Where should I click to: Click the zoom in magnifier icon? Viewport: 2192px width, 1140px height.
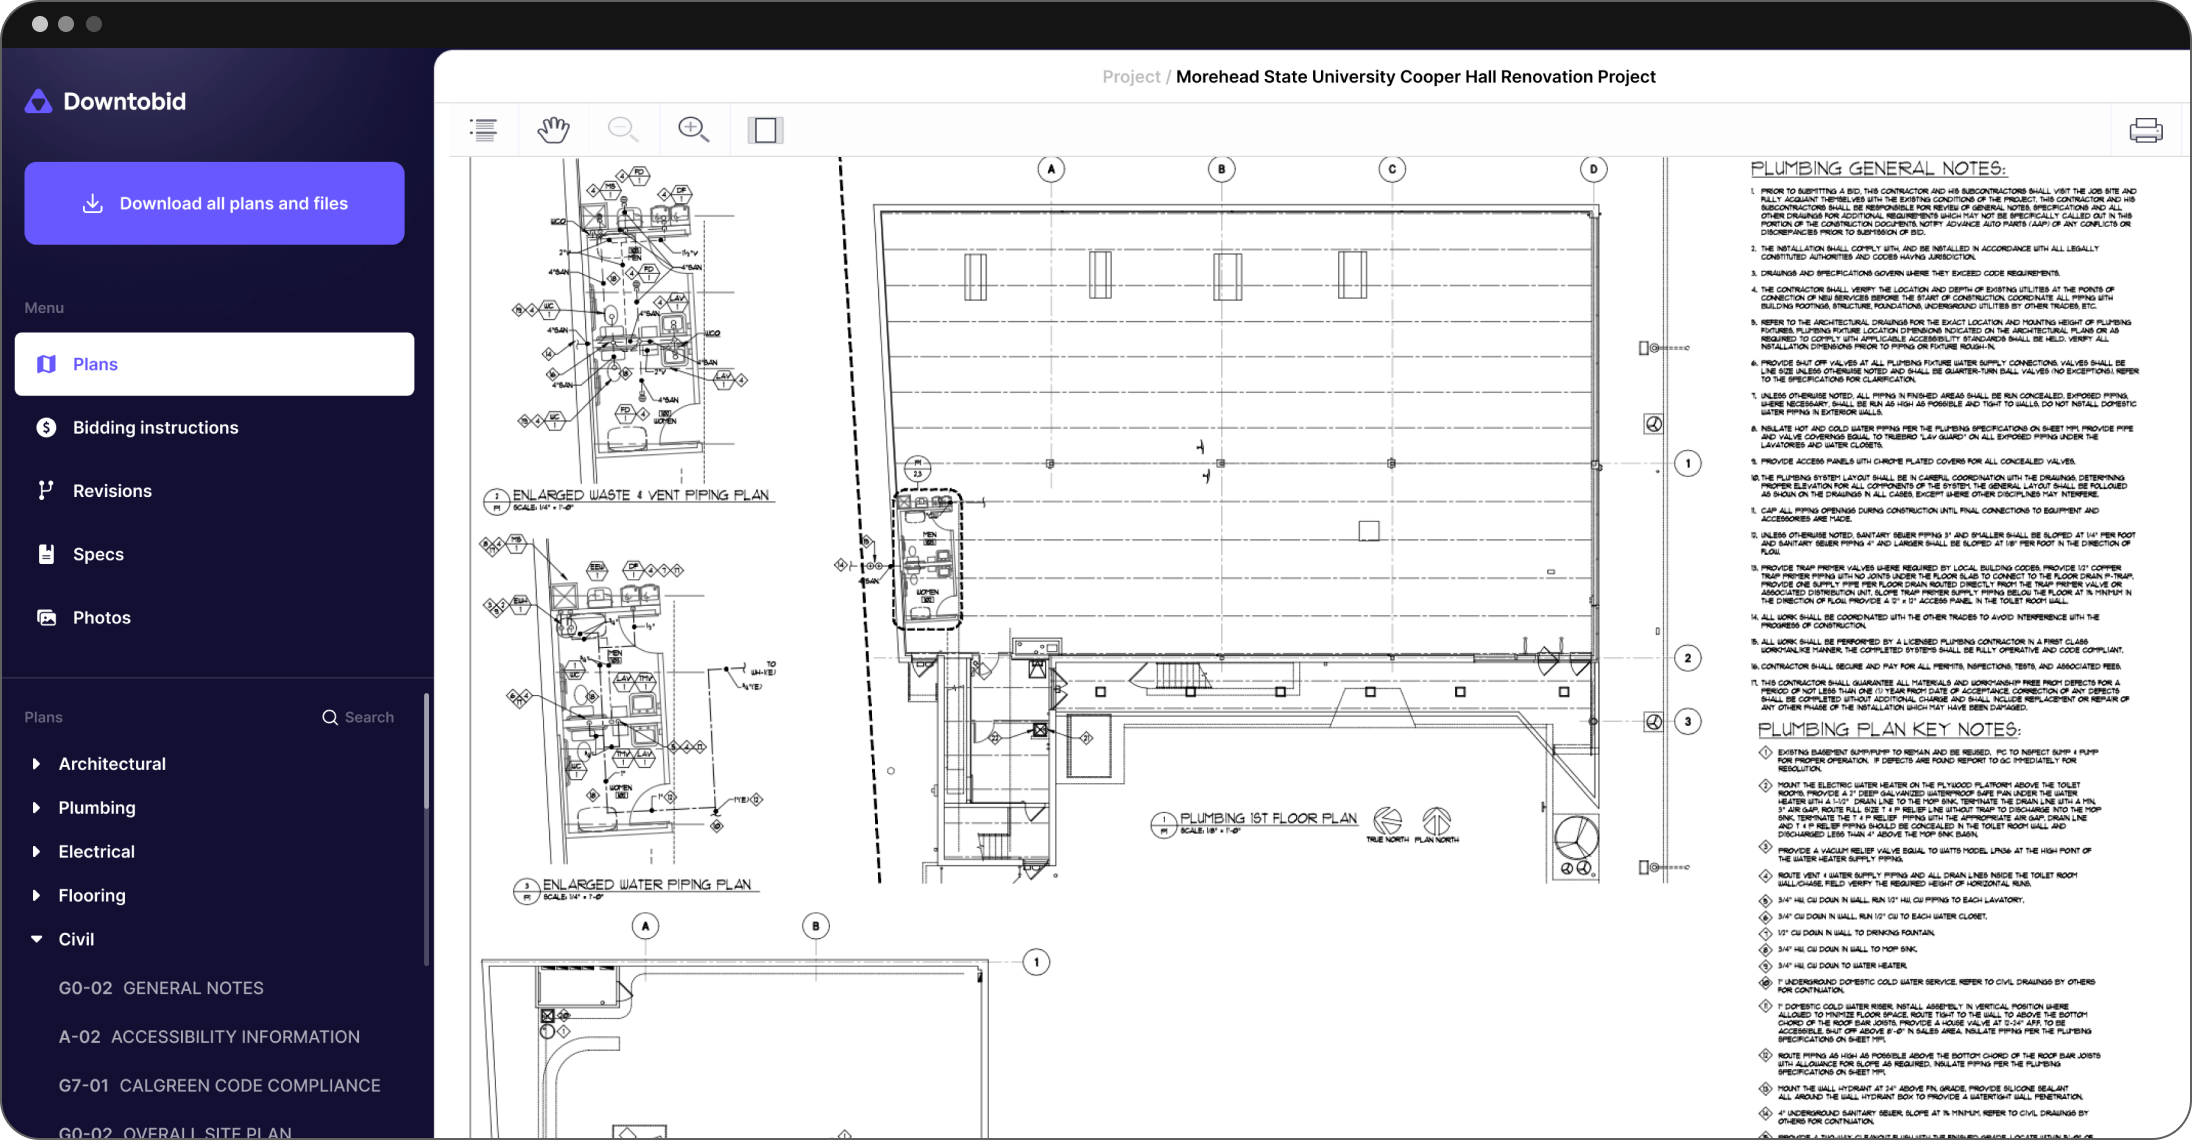(x=693, y=130)
